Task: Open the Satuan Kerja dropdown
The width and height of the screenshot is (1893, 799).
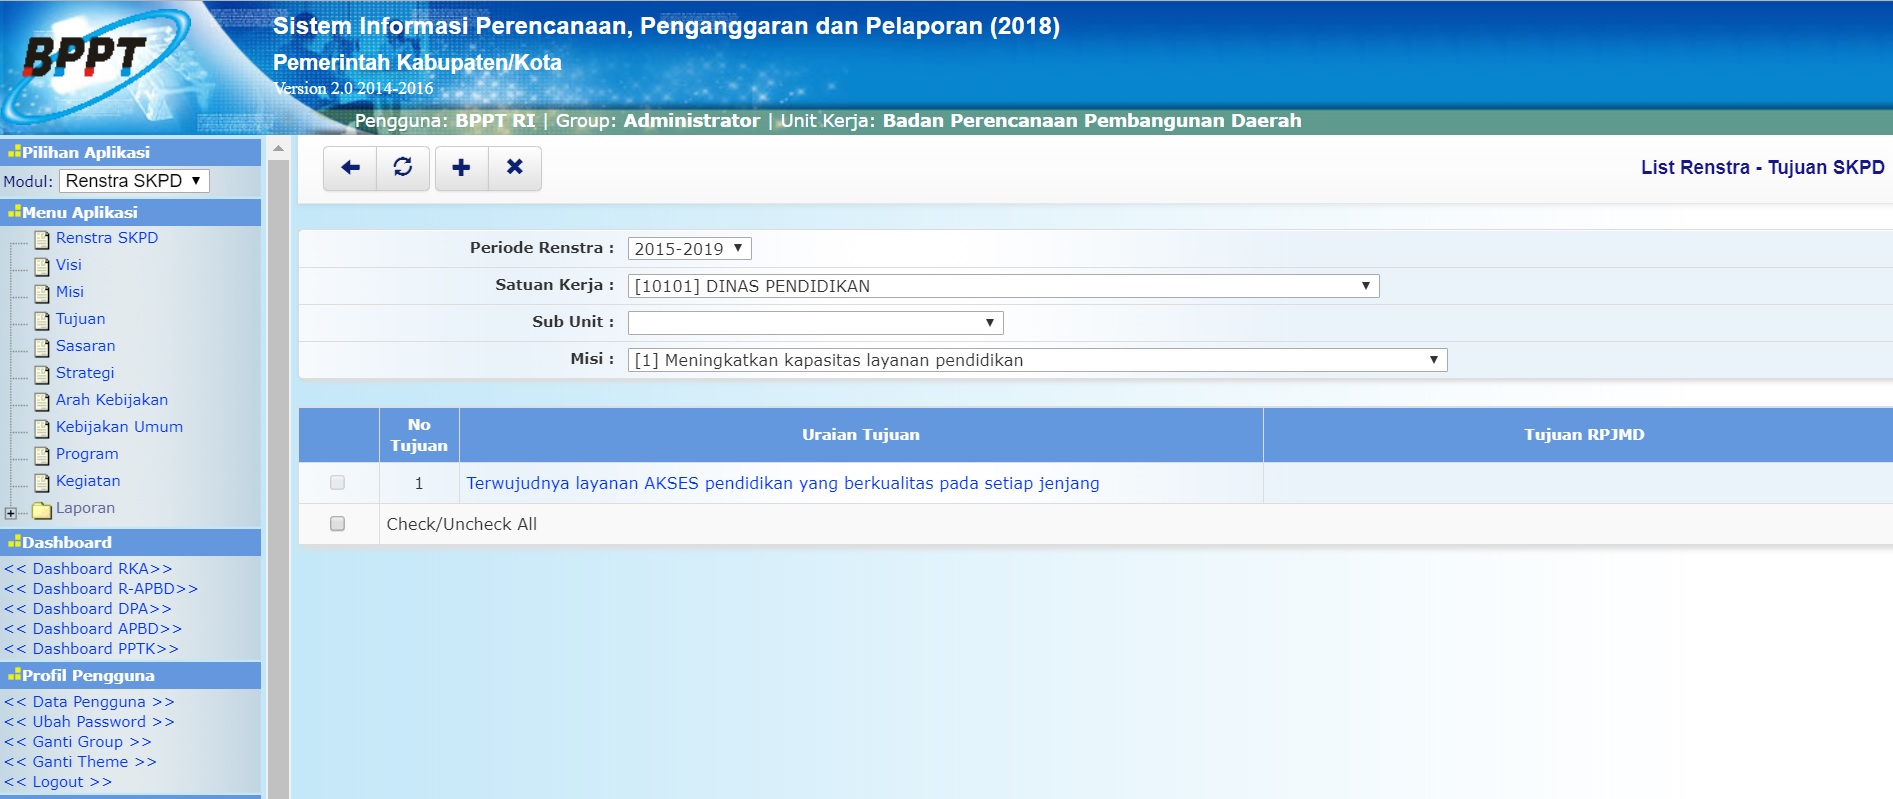Action: click(1003, 286)
